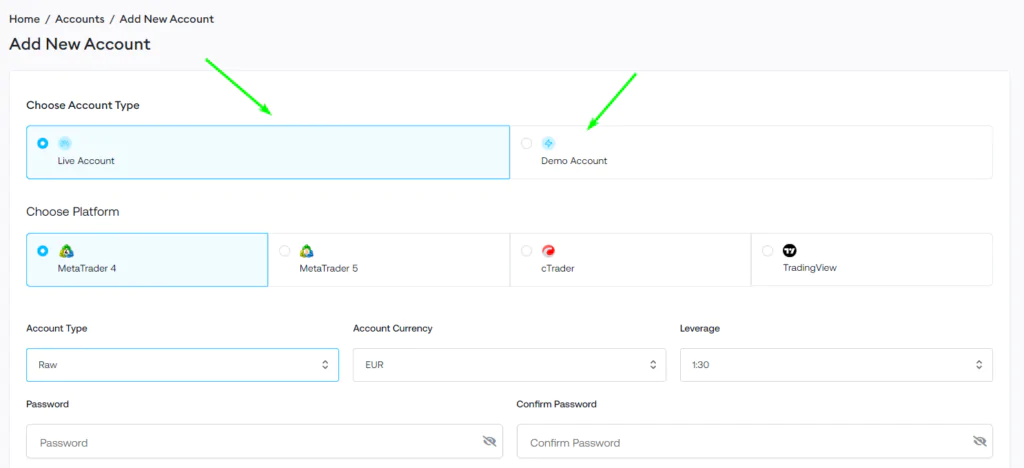The width and height of the screenshot is (1024, 468).
Task: Select the Demo Account radio button
Action: click(526, 143)
